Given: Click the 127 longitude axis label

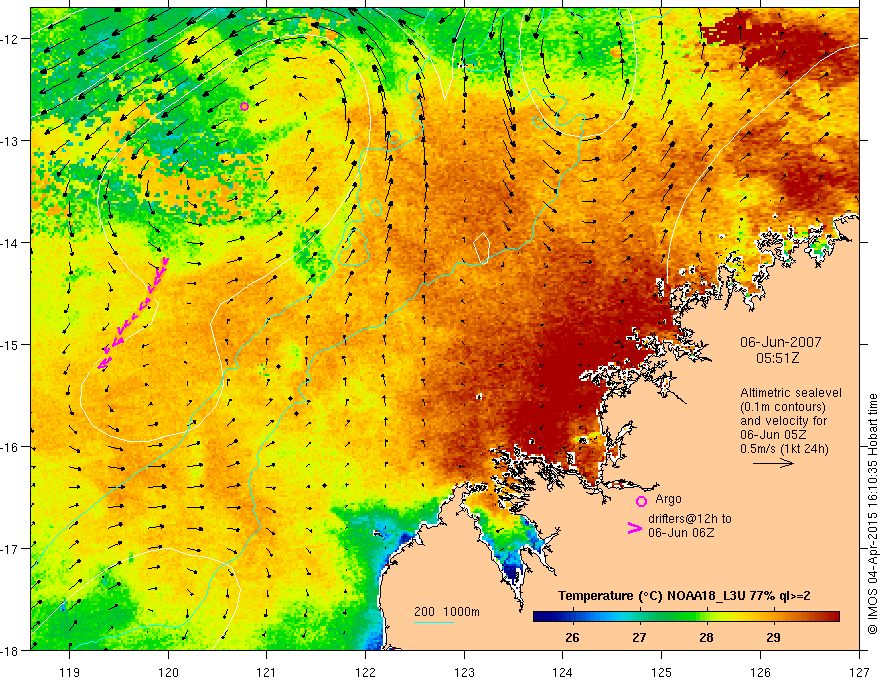Looking at the screenshot, I should 859,672.
